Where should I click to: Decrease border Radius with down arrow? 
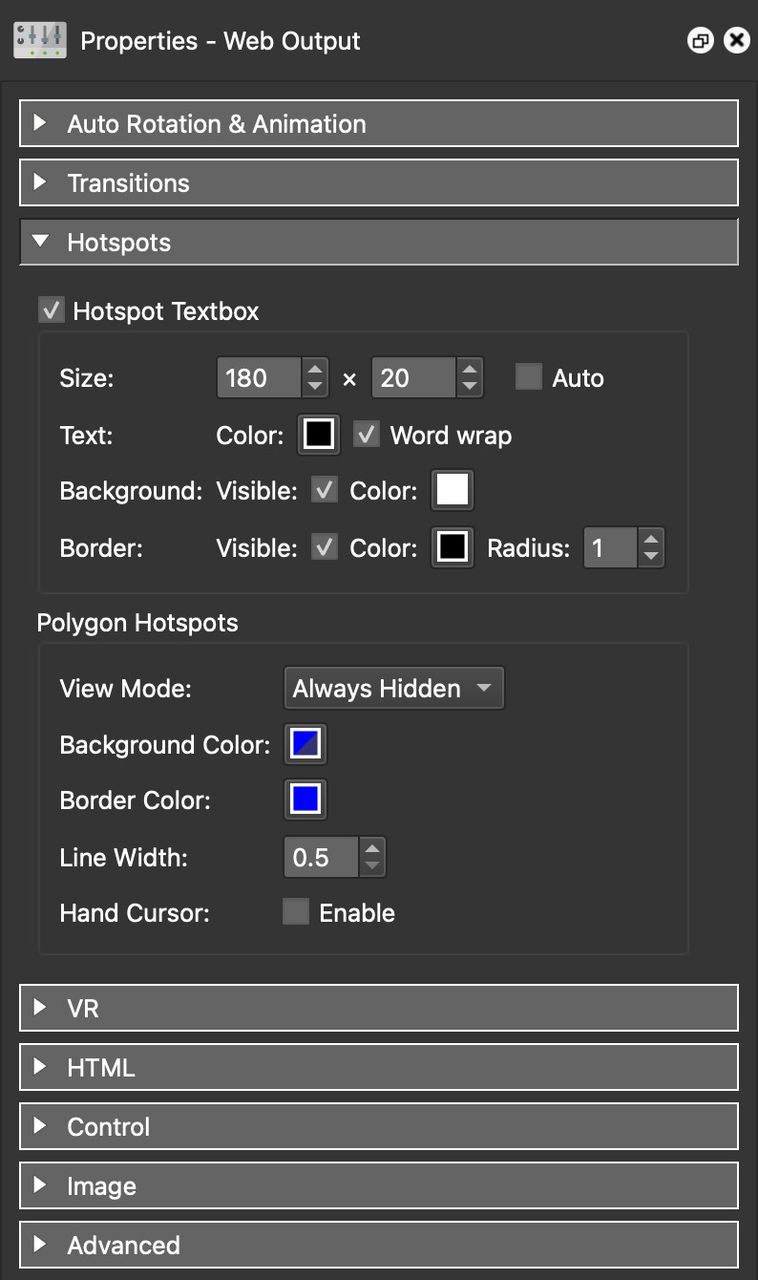click(651, 558)
